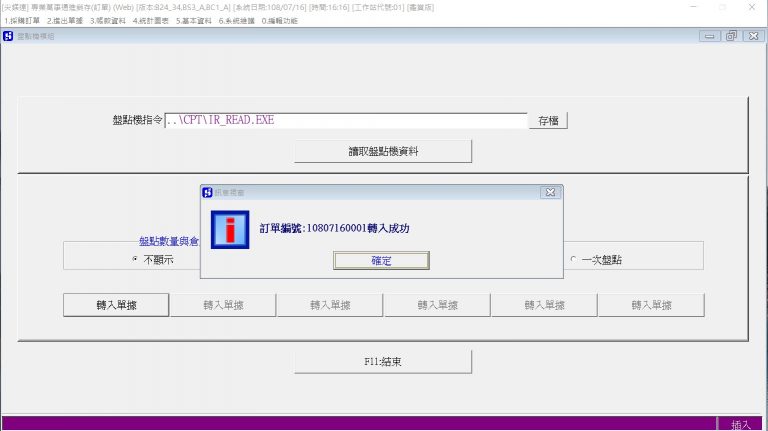Image resolution: width=768 pixels, height=431 pixels.
Task: Open the 3.帳款資料 menu
Action: (108, 21)
